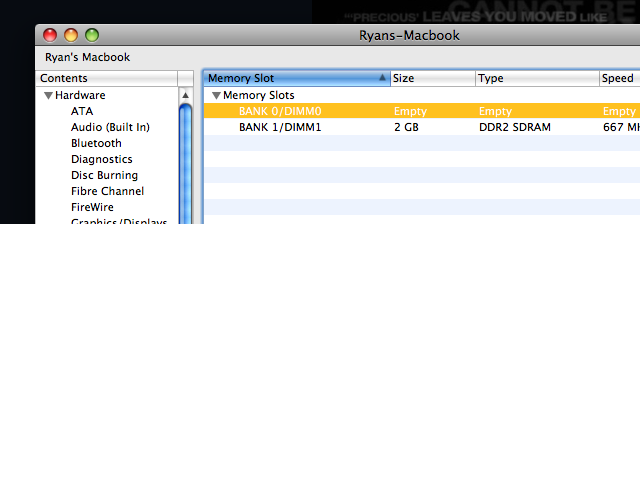Collapse the Hardware tree section

pos(48,96)
